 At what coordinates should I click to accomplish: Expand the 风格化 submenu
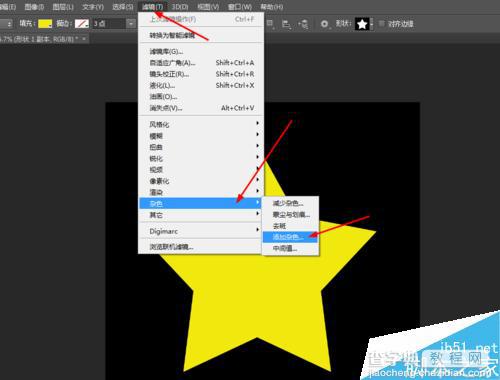point(201,124)
